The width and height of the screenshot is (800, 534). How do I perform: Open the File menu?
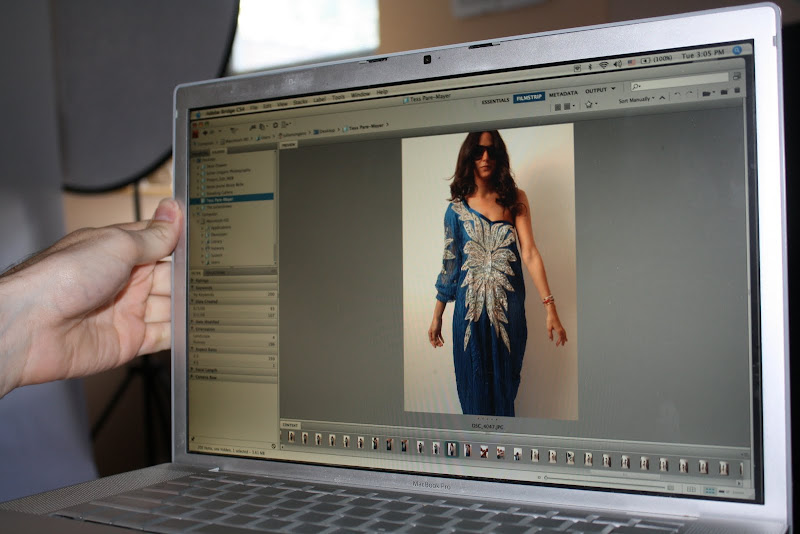[x=254, y=107]
